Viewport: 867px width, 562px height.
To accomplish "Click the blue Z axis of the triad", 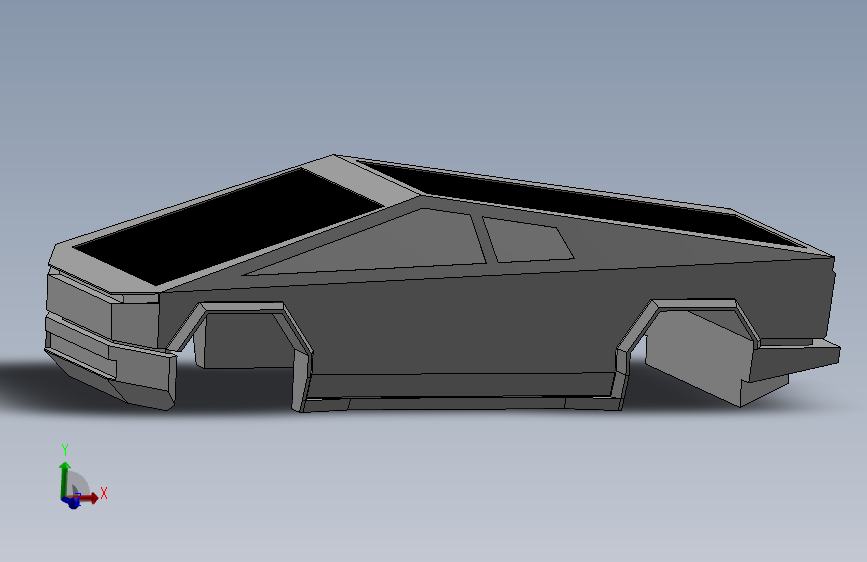I will (72, 502).
